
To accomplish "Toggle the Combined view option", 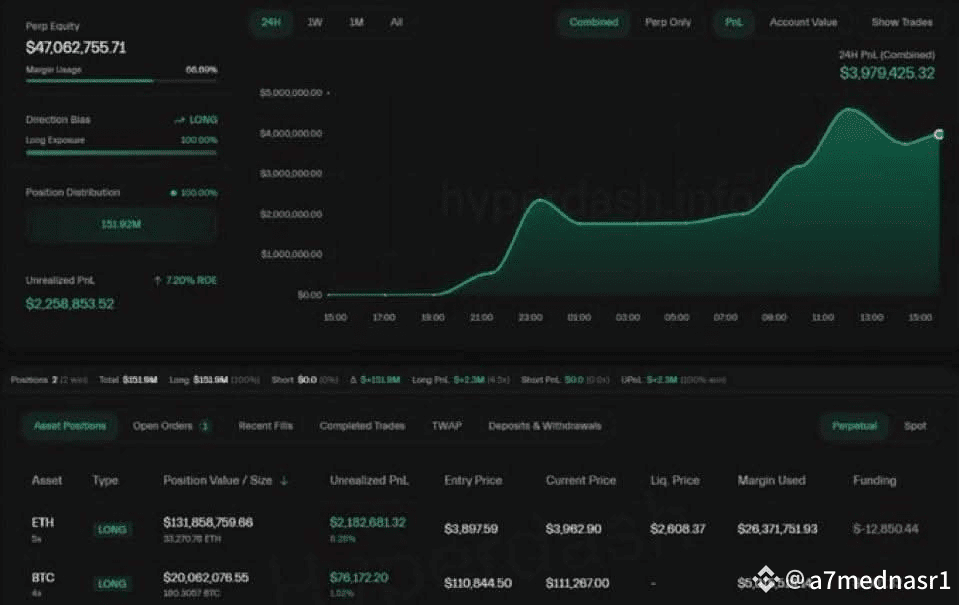I will [x=593, y=22].
